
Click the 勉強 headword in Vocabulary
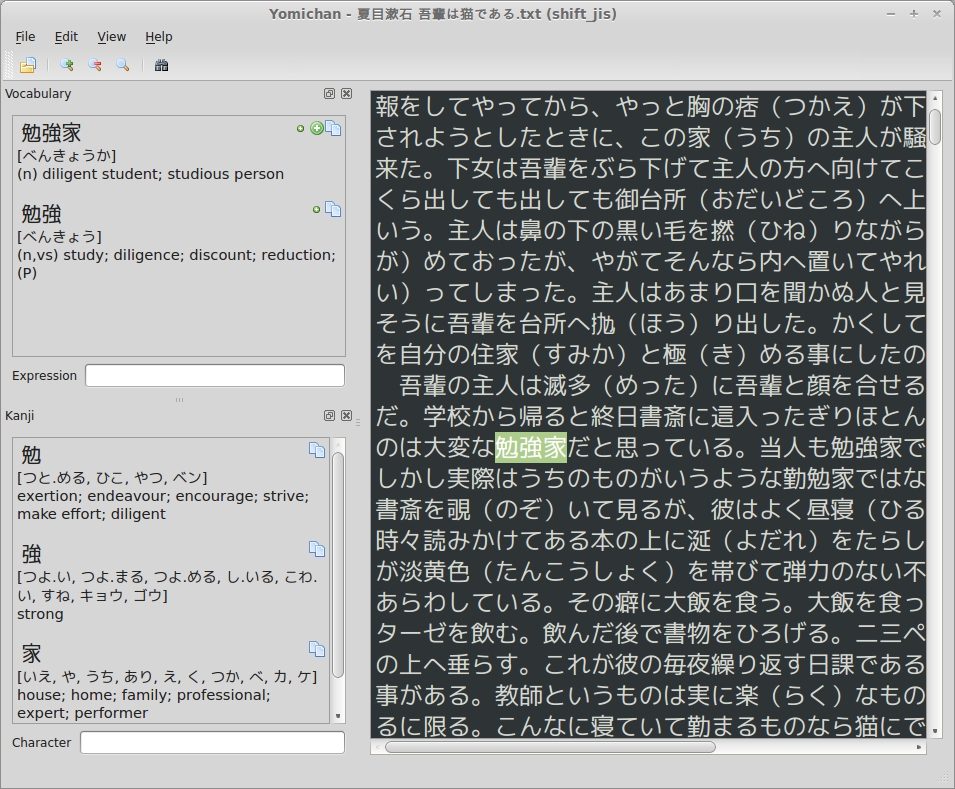(x=41, y=214)
